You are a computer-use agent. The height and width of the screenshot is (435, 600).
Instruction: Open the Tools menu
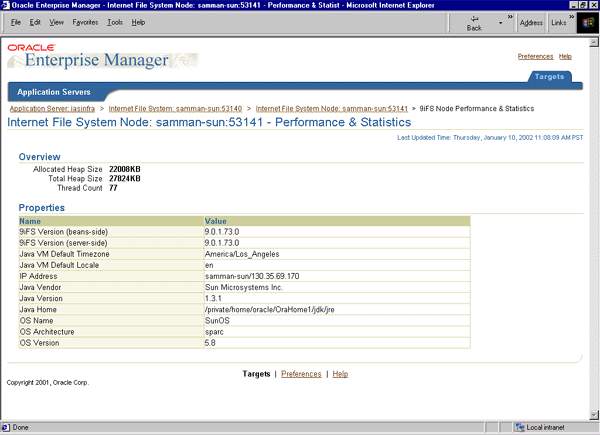click(115, 23)
